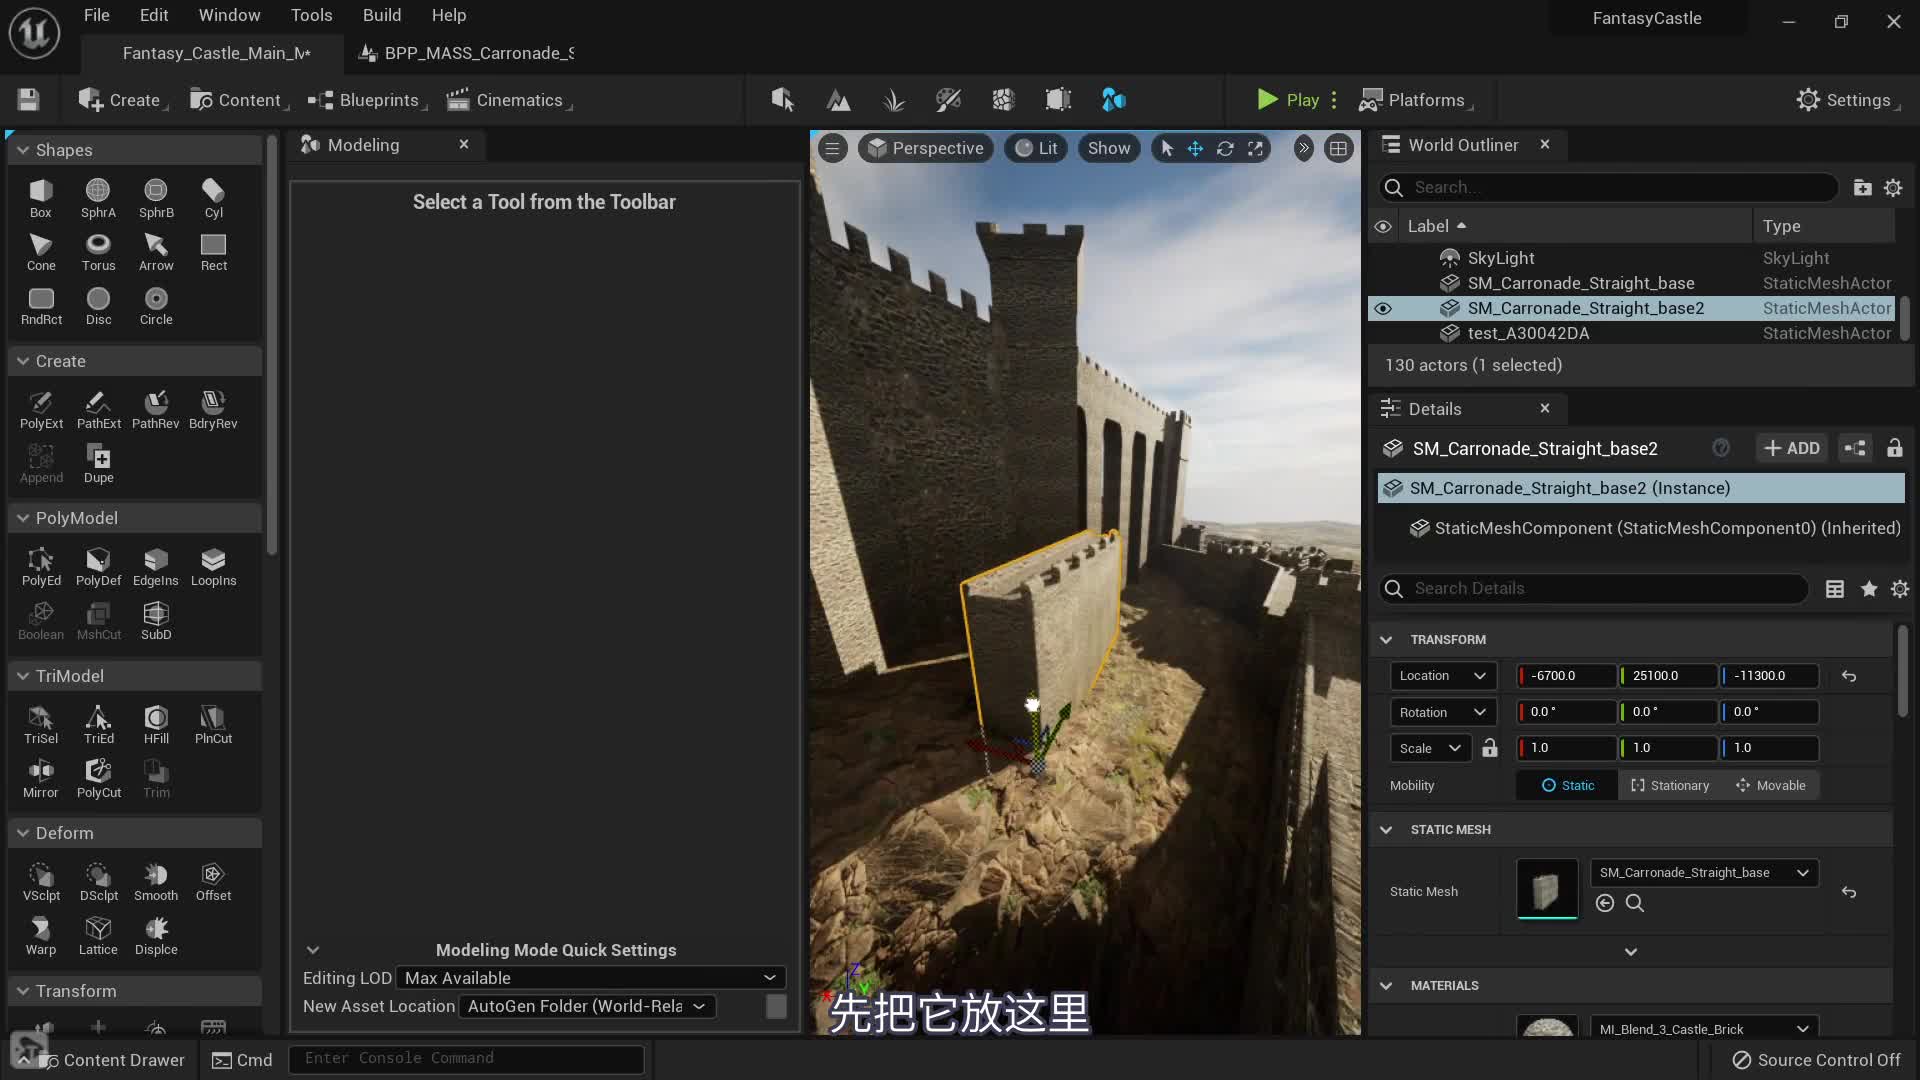1920x1080 pixels.
Task: Select the Disc shape tool
Action: [98, 306]
